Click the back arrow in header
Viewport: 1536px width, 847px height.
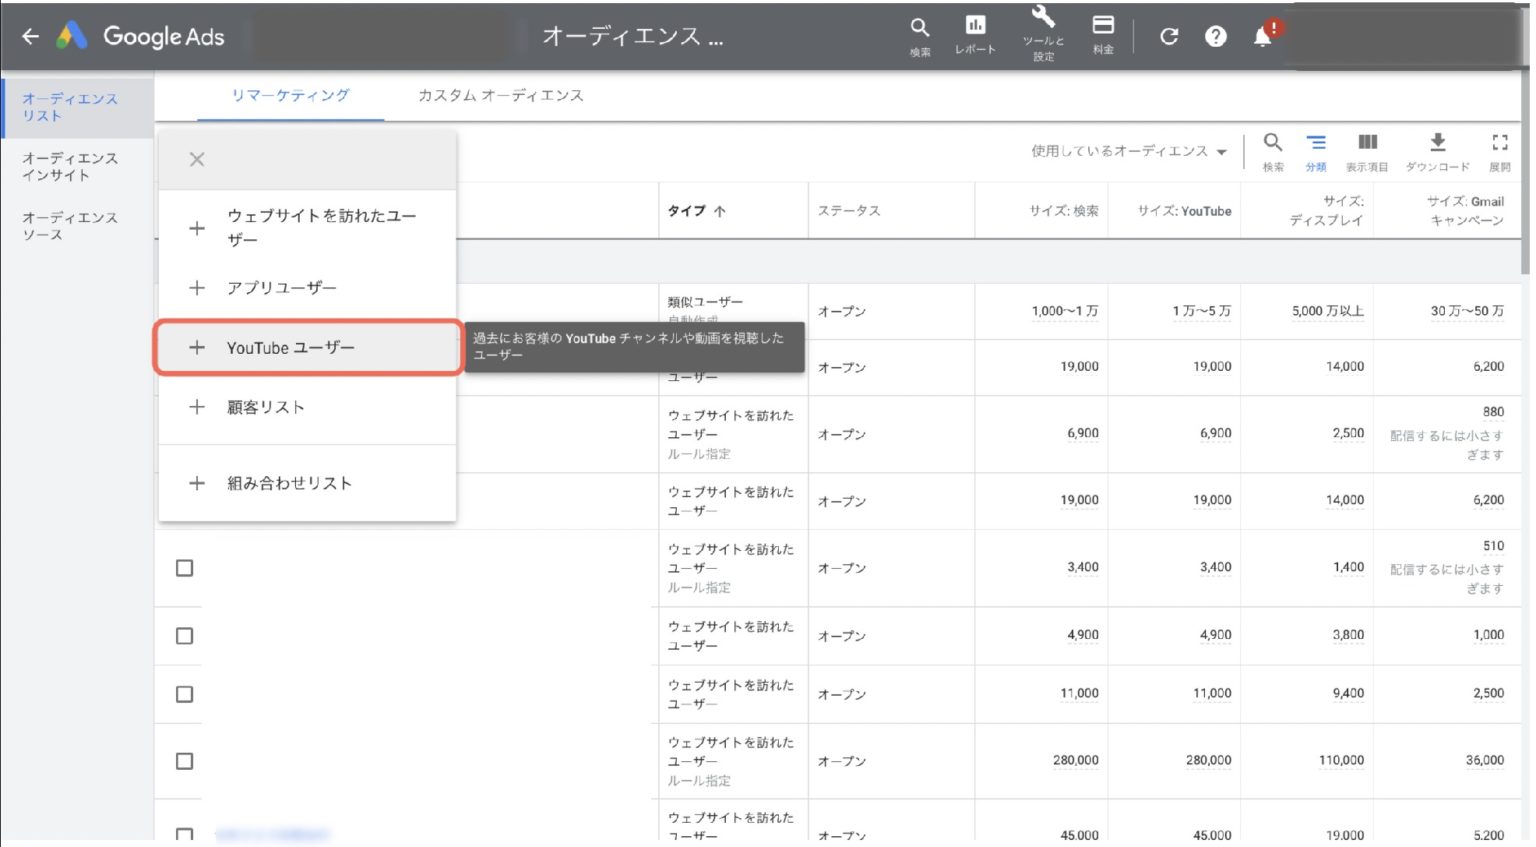coord(31,37)
